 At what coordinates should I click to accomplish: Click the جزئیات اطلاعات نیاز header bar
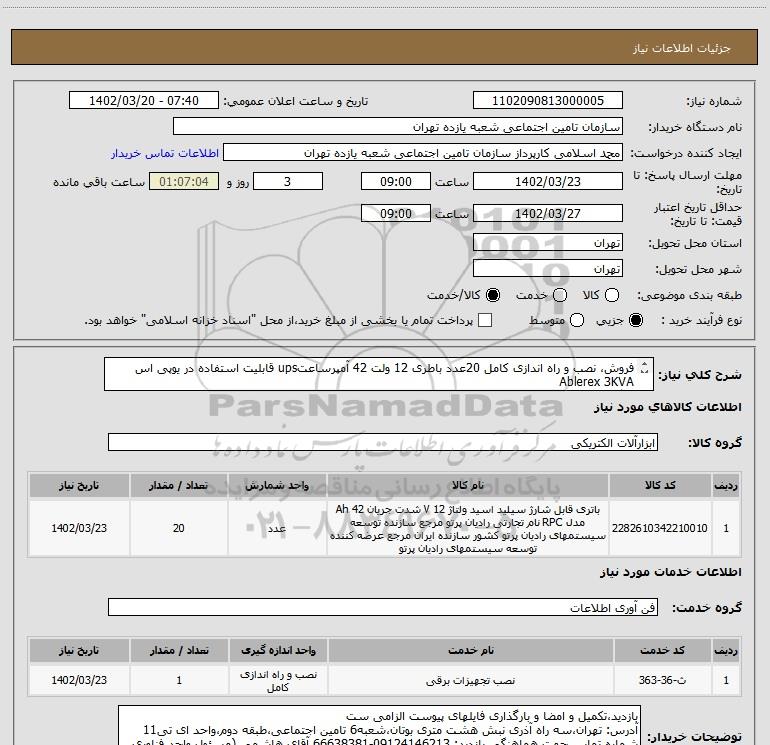click(x=385, y=48)
